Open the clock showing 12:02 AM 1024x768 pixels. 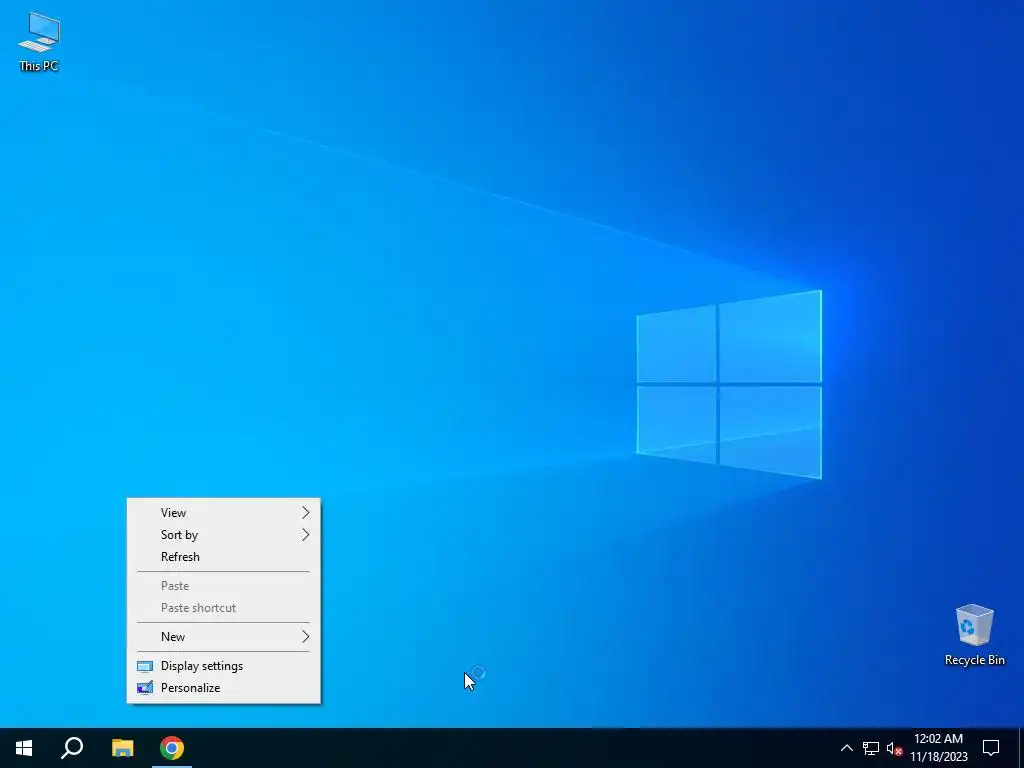coord(938,748)
